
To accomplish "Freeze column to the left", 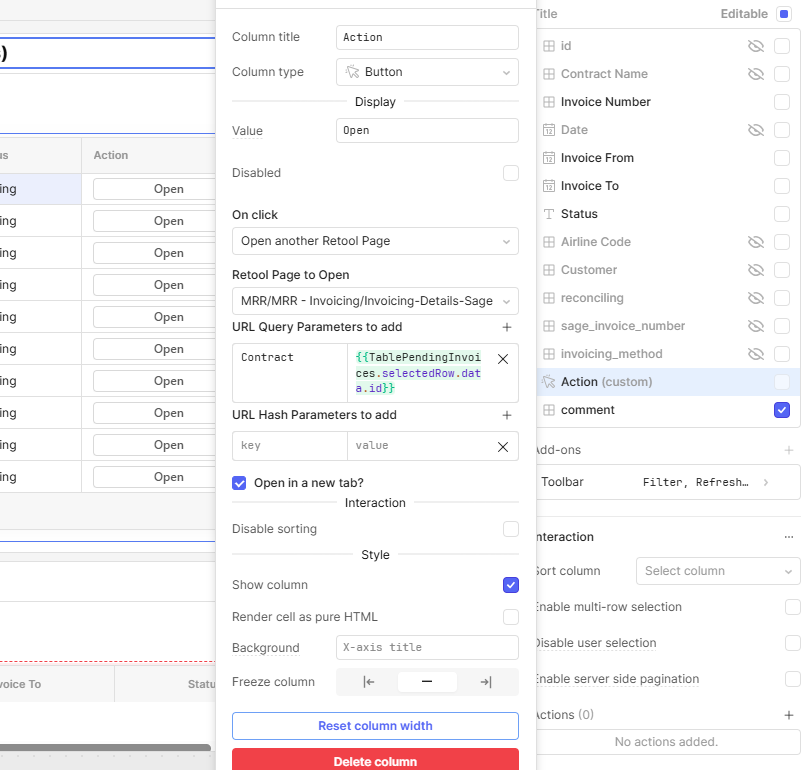I will [x=368, y=682].
